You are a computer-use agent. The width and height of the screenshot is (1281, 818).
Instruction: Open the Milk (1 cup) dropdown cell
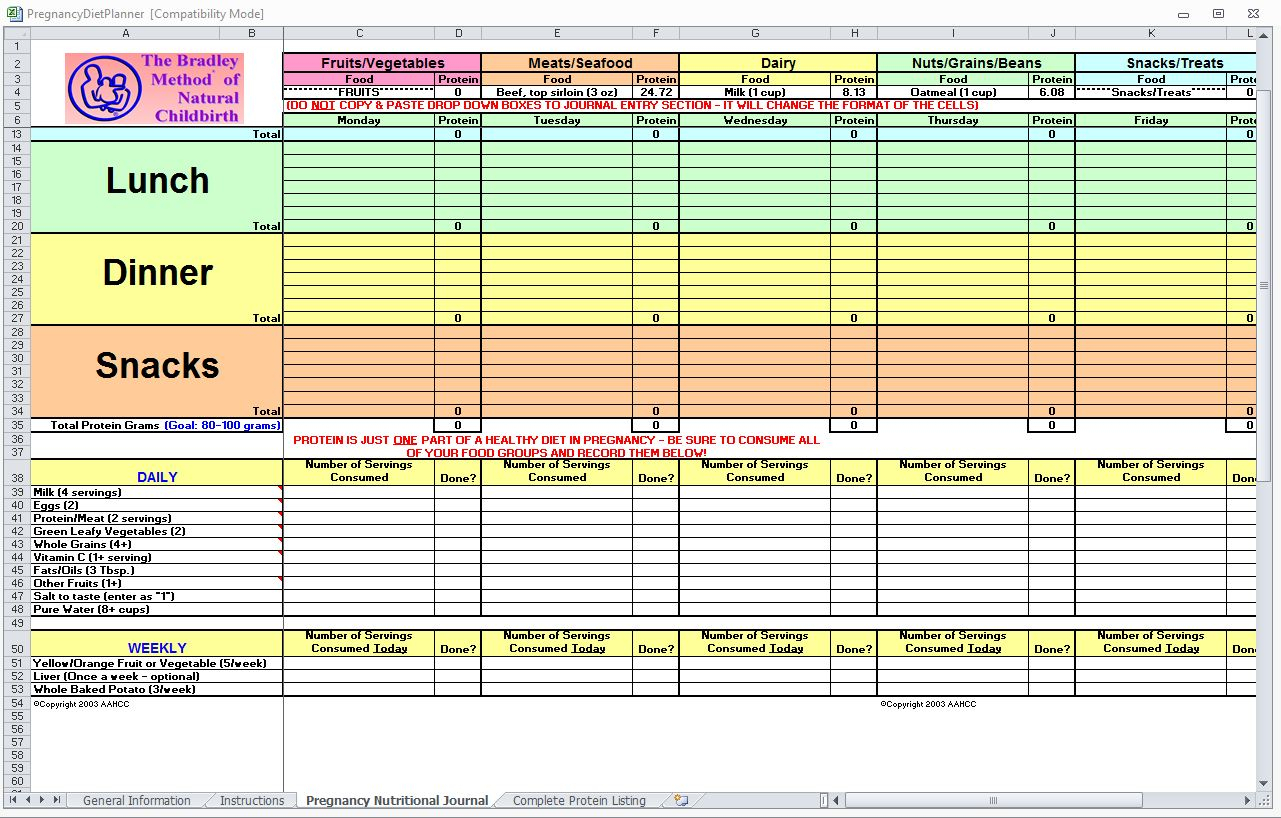tap(755, 92)
